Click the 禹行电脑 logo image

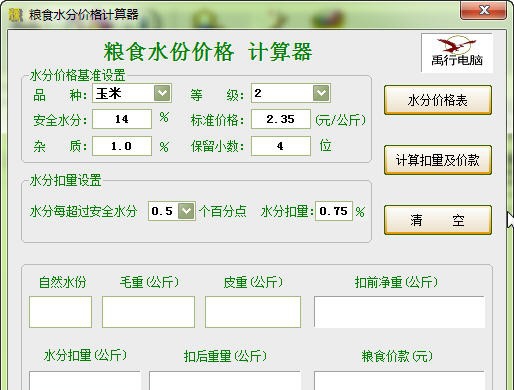click(457, 53)
